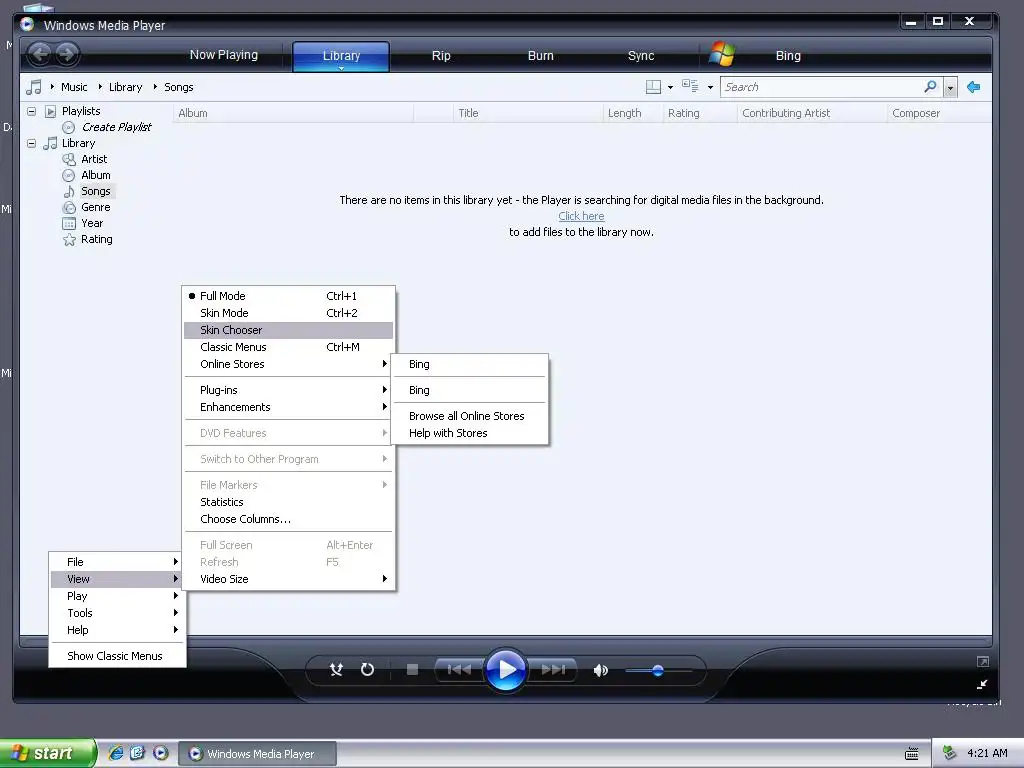1024x768 pixels.
Task: Click the search magnifier icon
Action: [x=931, y=86]
